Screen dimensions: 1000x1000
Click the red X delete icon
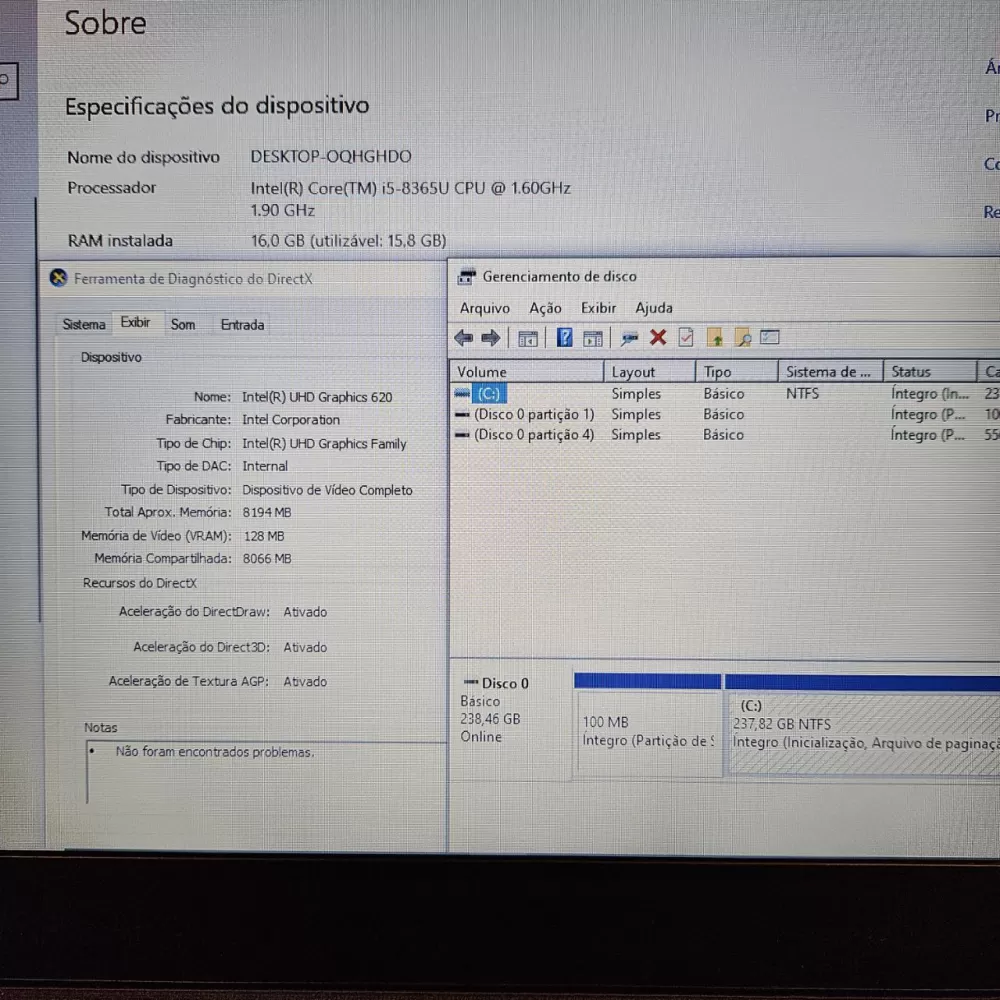658,337
